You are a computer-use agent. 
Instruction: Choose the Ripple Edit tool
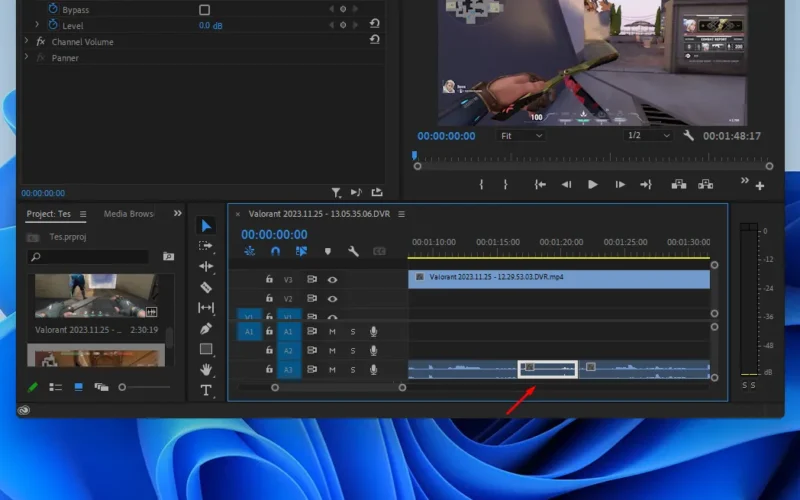tap(206, 266)
